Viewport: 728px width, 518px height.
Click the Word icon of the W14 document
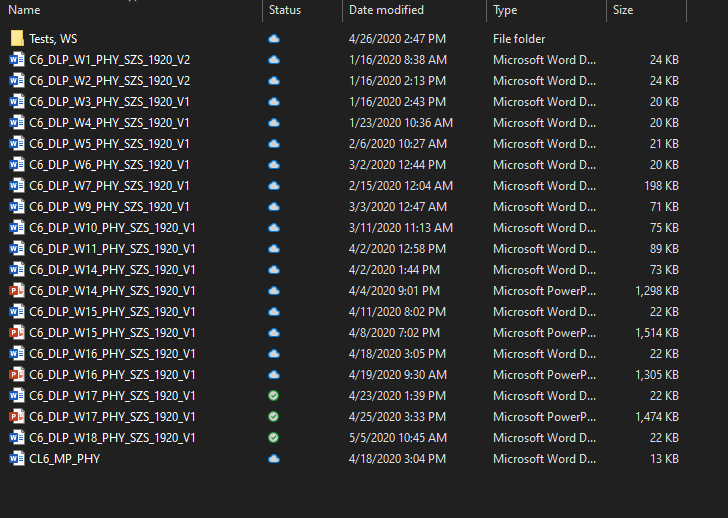pos(17,270)
